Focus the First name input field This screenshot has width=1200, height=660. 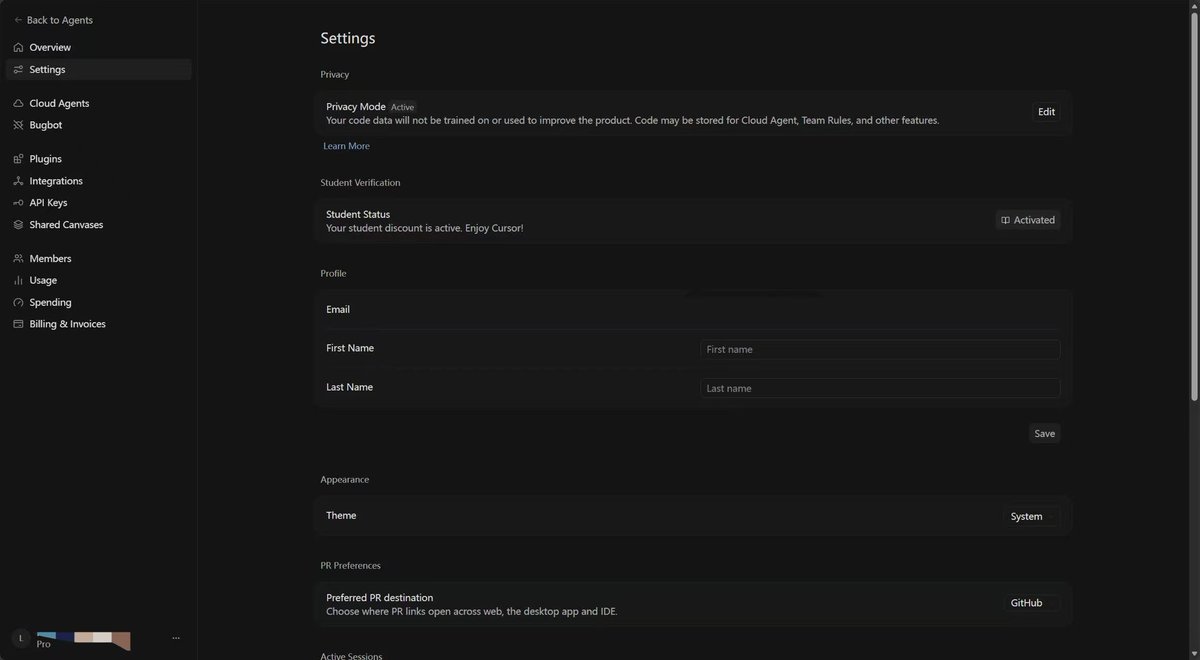pyautogui.click(x=880, y=350)
